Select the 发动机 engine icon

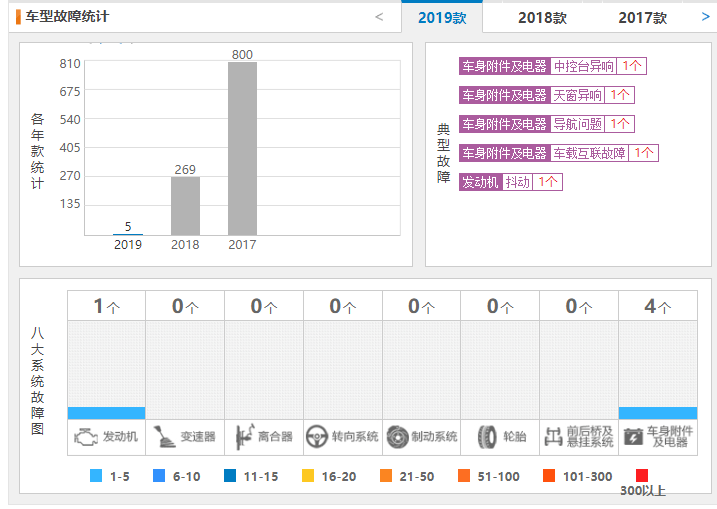point(86,437)
